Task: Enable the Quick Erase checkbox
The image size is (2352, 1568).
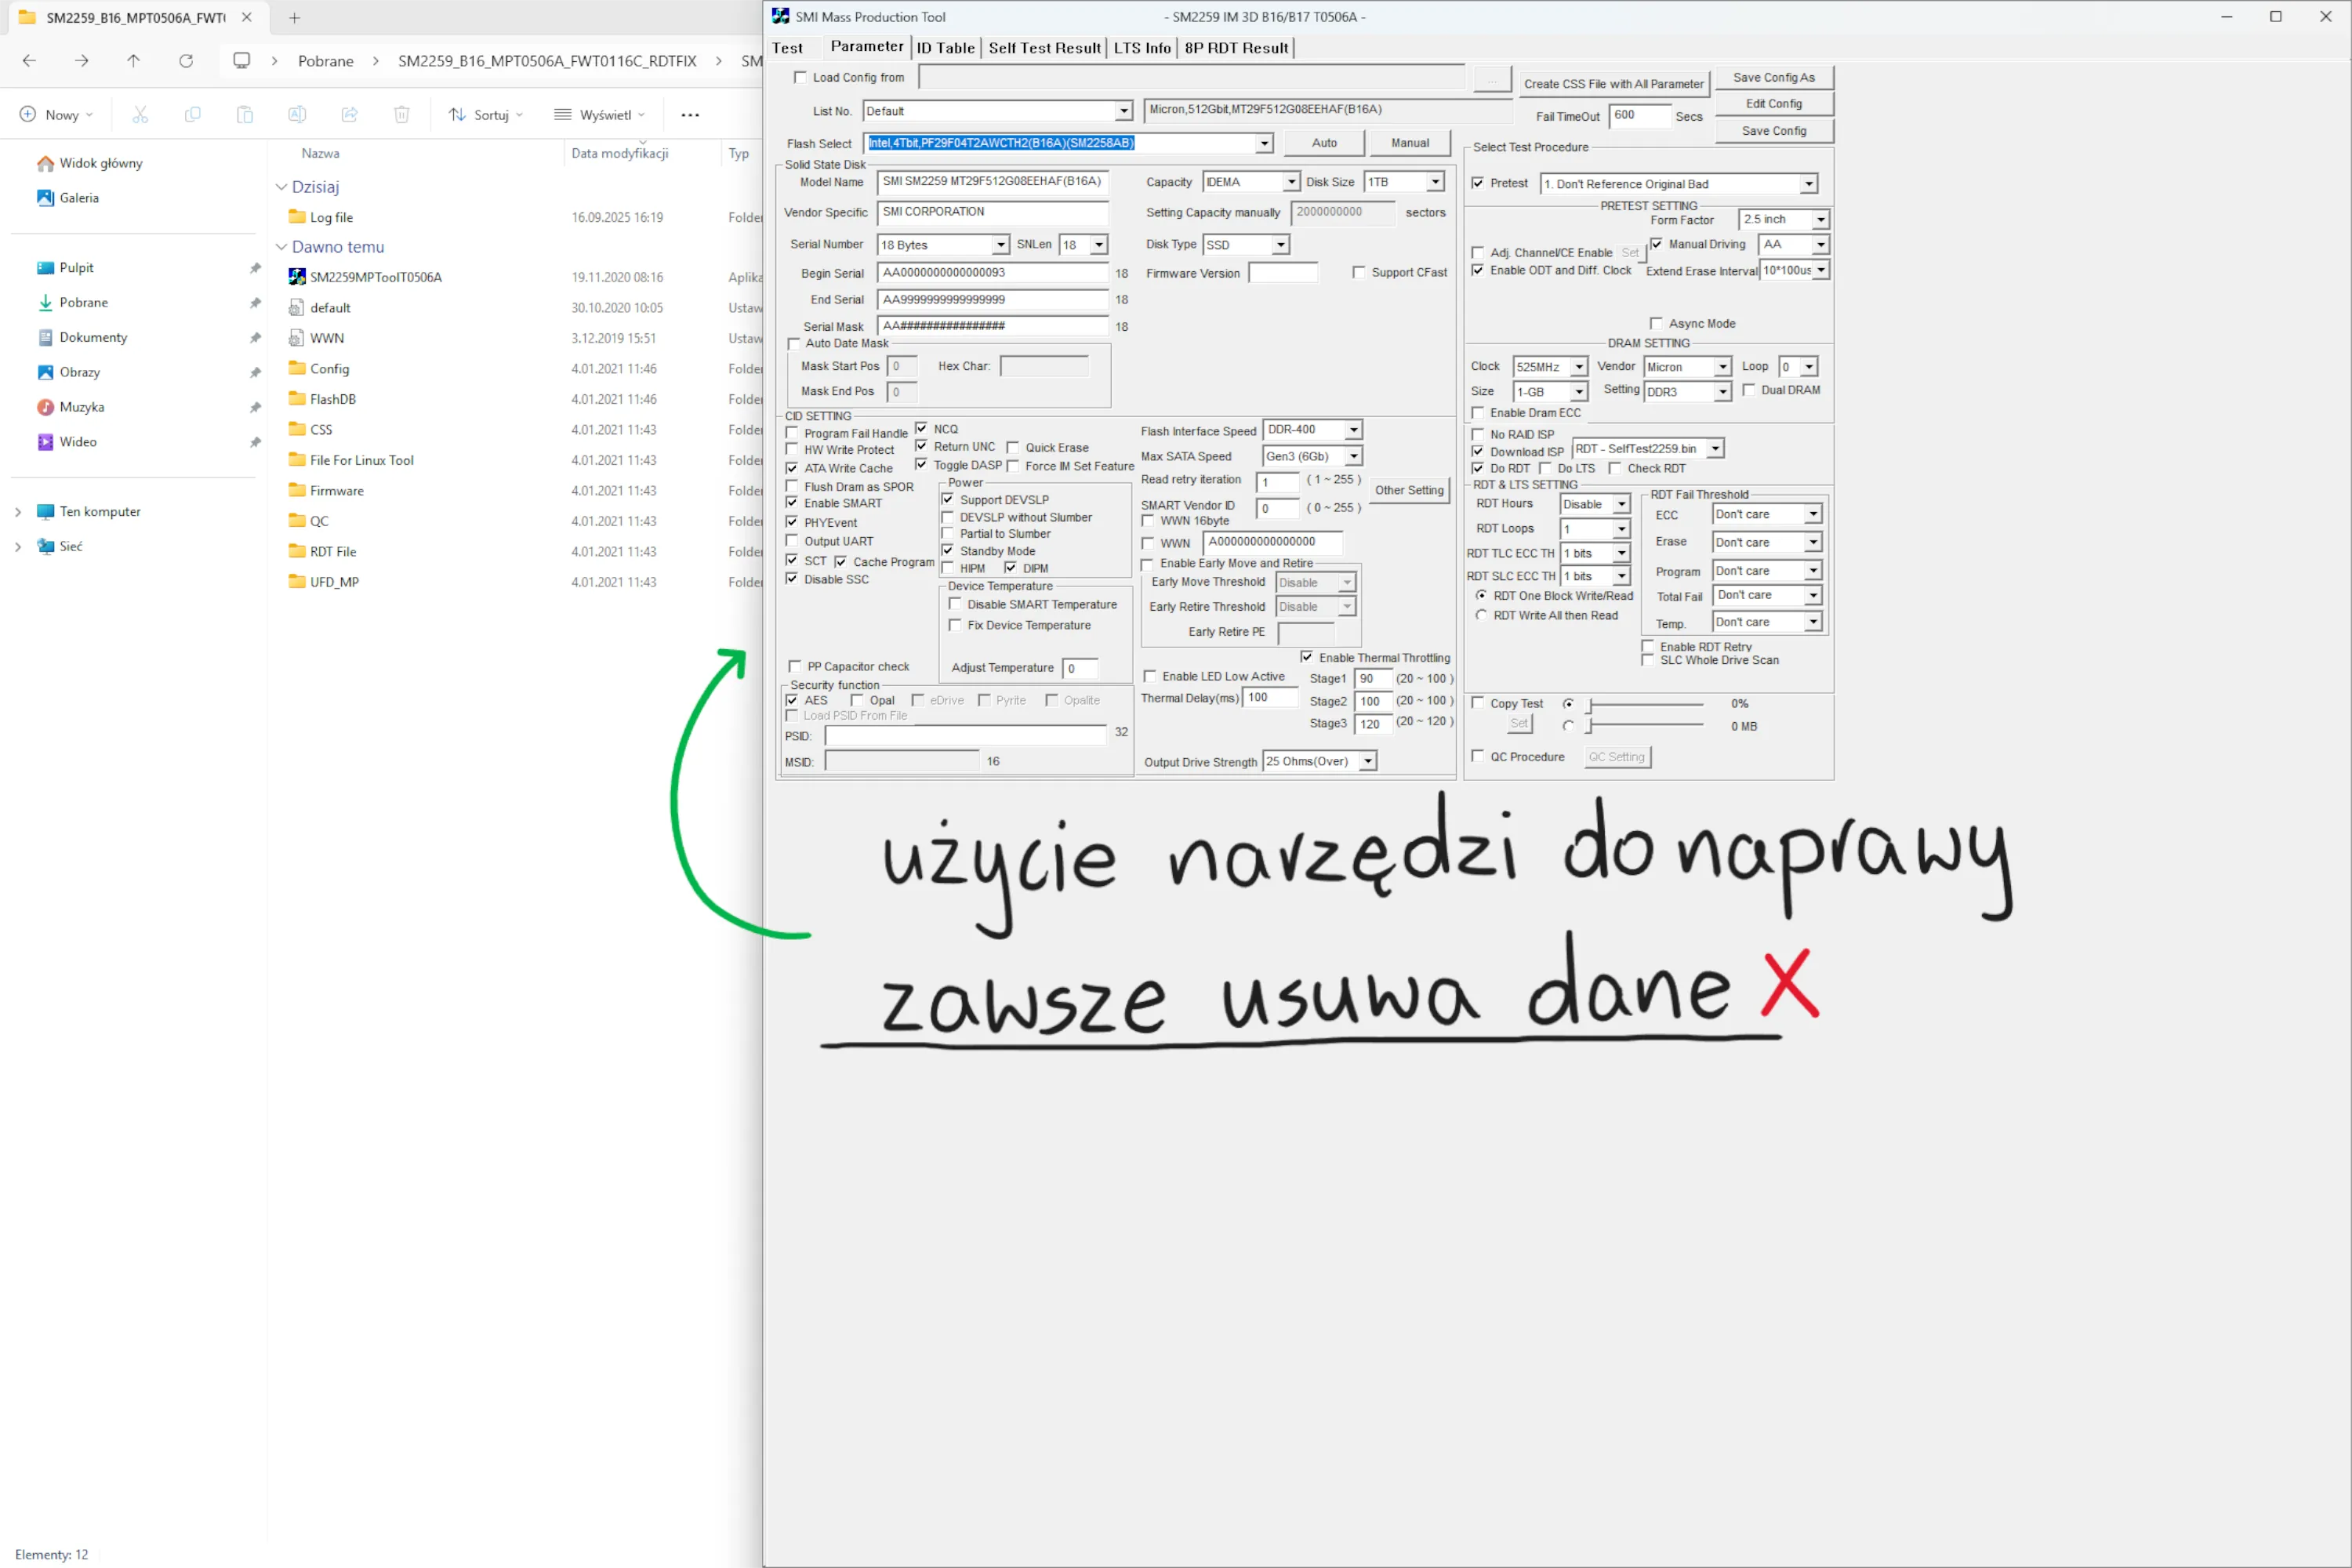Action: pyautogui.click(x=1013, y=448)
